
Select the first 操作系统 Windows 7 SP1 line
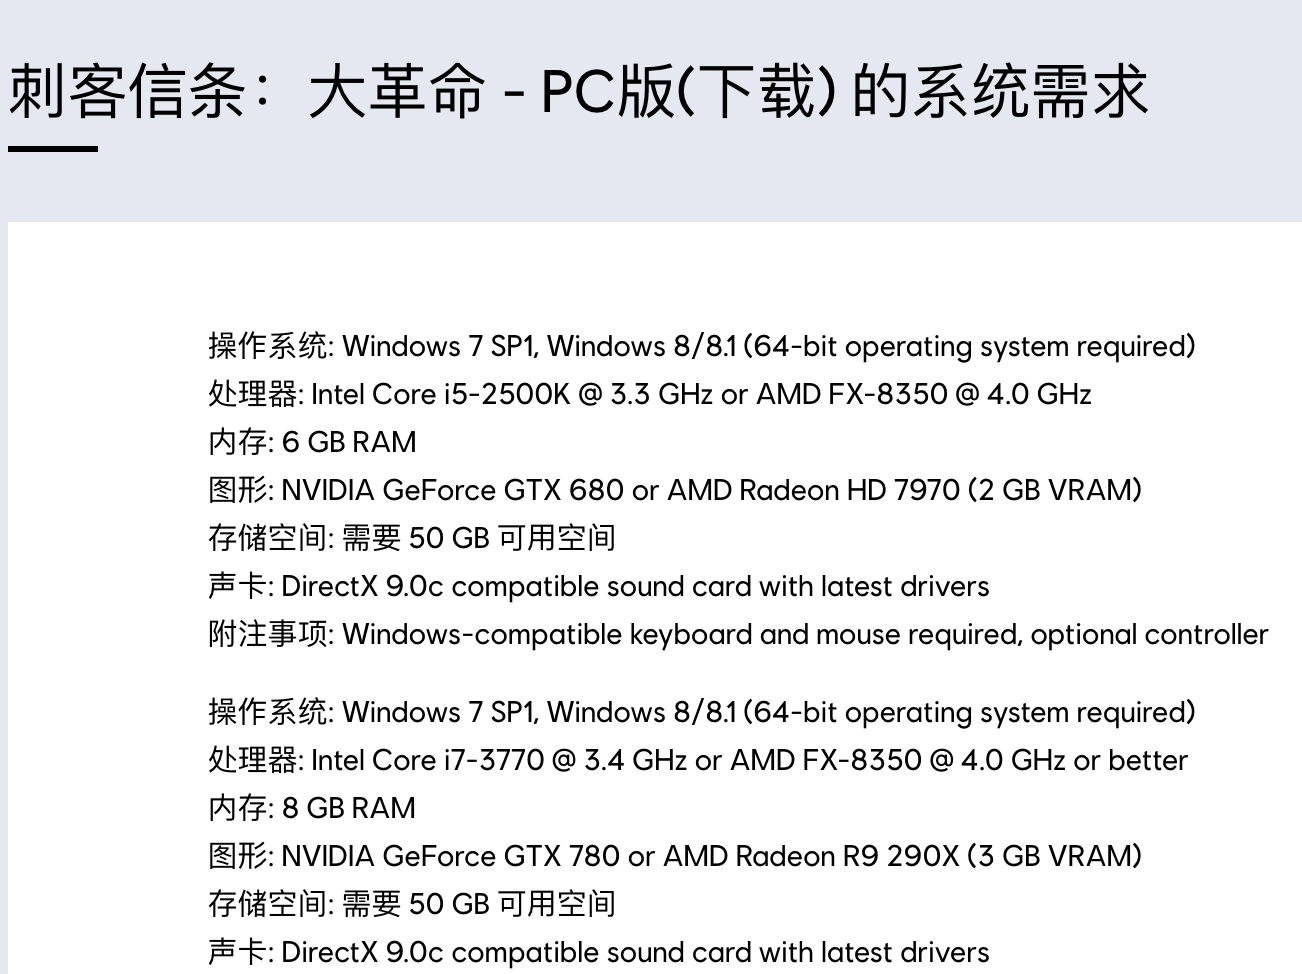pyautogui.click(x=702, y=346)
